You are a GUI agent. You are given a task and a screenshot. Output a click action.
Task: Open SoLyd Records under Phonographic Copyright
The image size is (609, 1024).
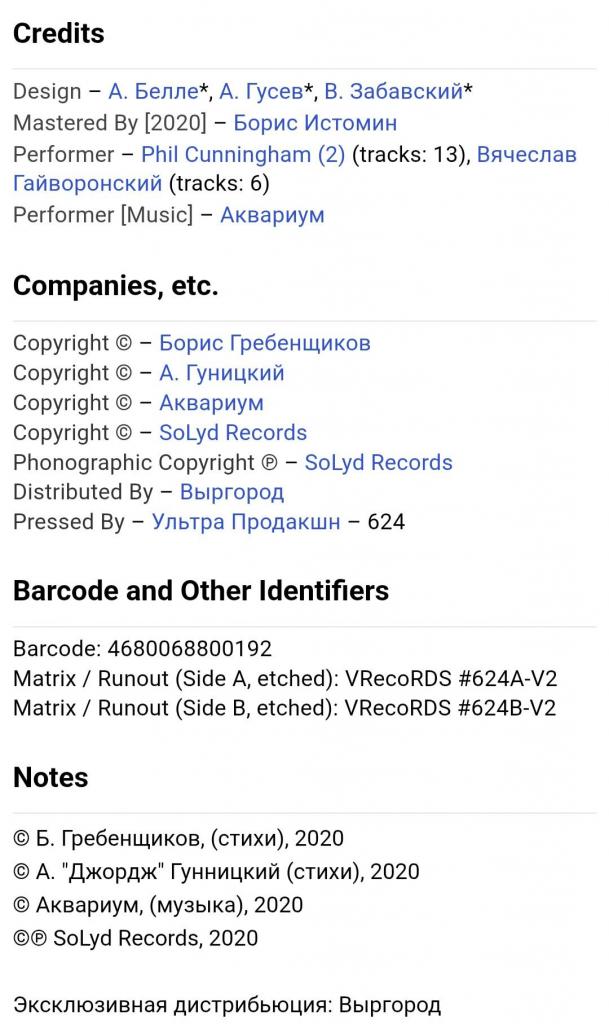pos(379,462)
